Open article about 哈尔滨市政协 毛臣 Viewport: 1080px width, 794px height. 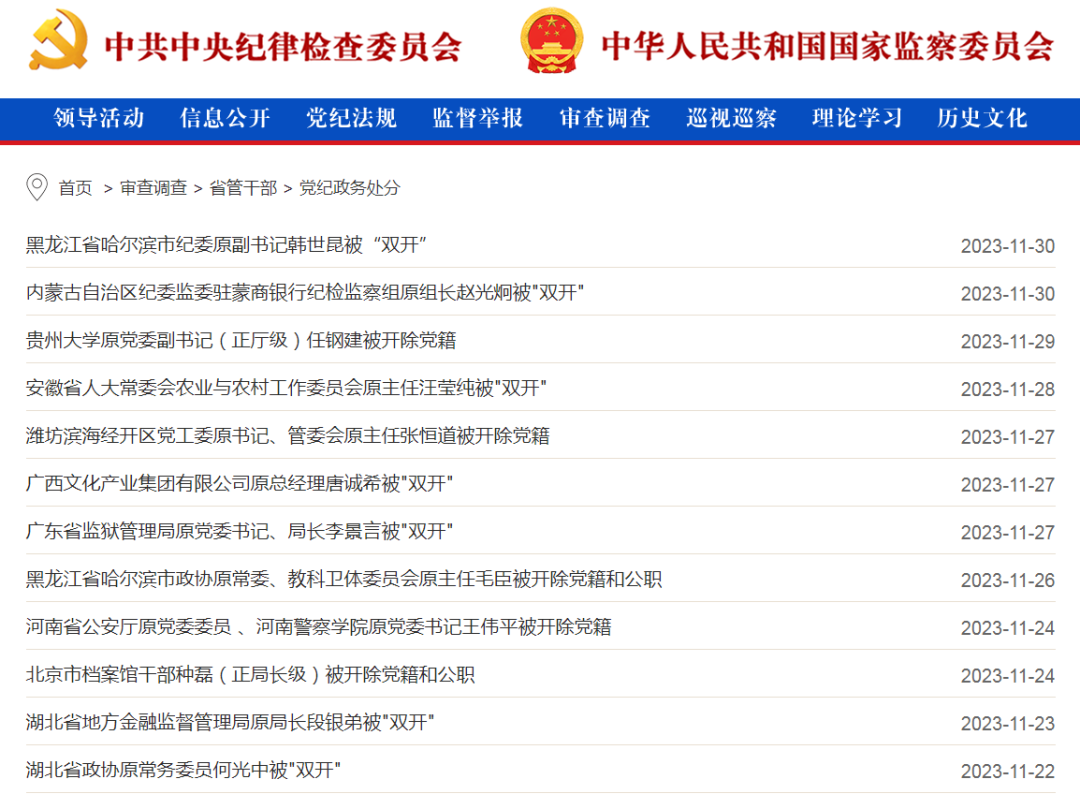[x=344, y=579]
